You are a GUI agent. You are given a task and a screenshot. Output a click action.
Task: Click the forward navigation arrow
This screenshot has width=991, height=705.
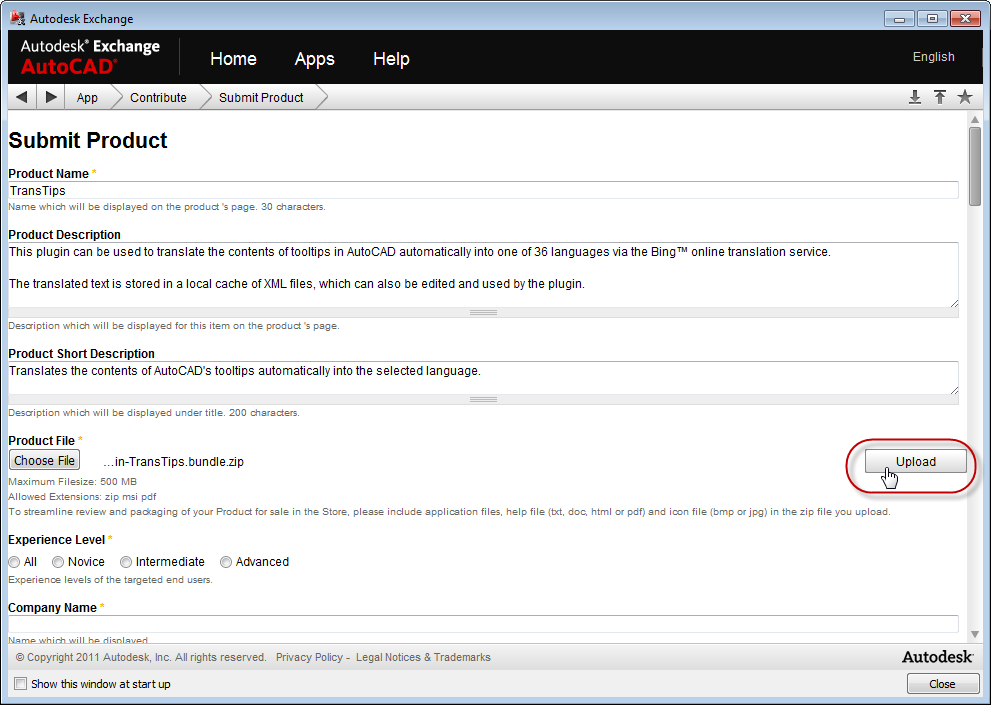click(x=51, y=97)
